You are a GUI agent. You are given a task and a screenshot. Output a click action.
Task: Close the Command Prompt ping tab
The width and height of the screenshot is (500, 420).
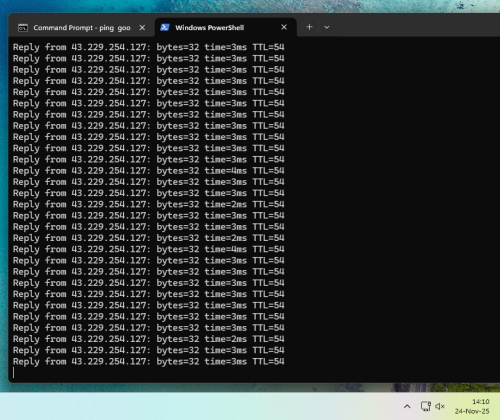pyautogui.click(x=142, y=28)
